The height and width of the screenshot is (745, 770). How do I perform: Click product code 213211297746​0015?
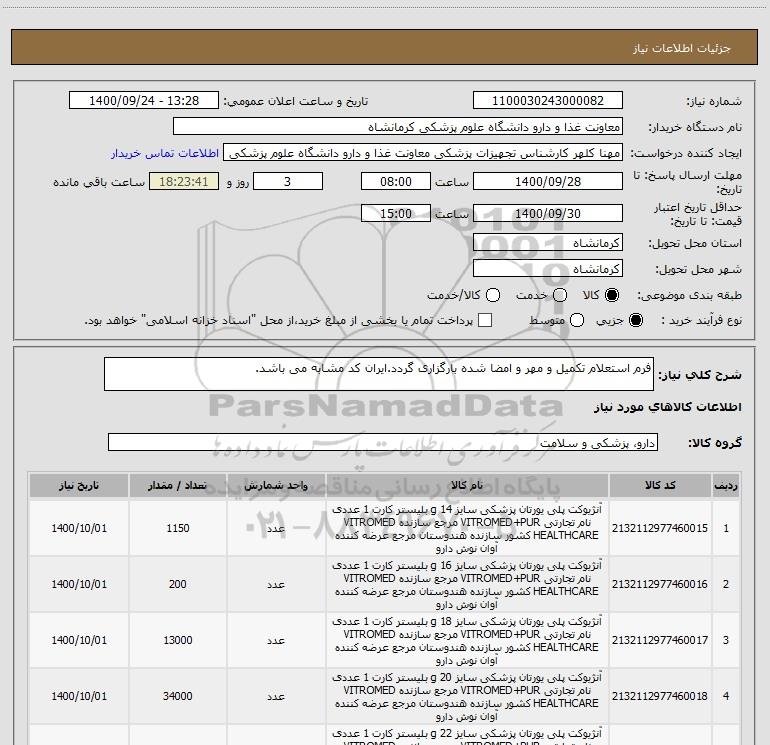pos(660,528)
